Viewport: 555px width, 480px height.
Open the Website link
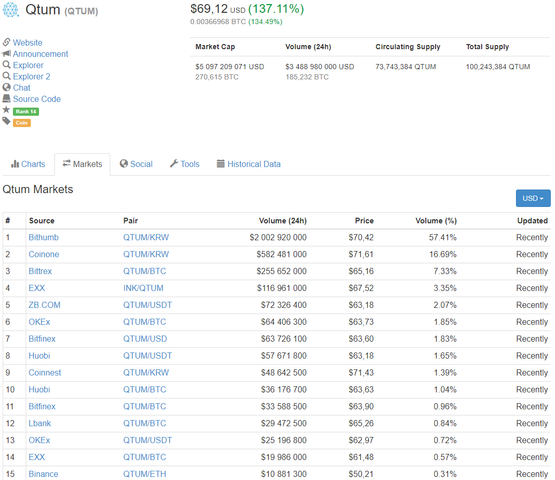pyautogui.click(x=28, y=43)
